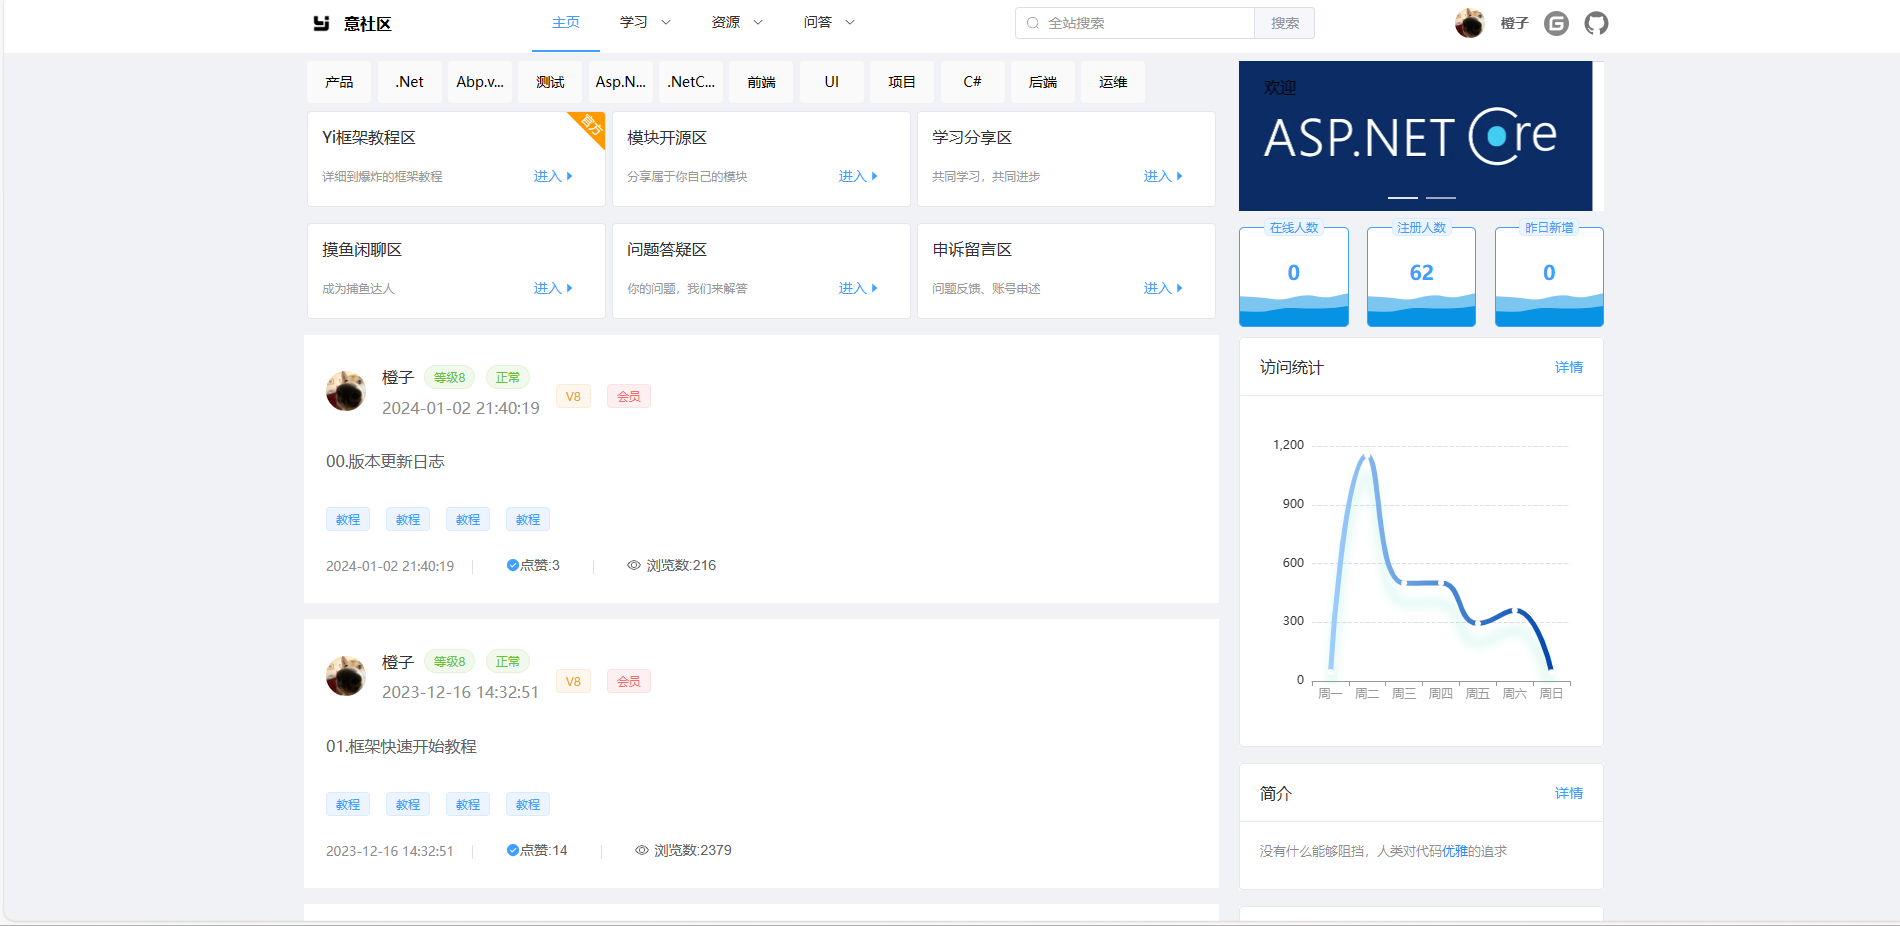Click the 意社区 site logo

click(x=352, y=23)
